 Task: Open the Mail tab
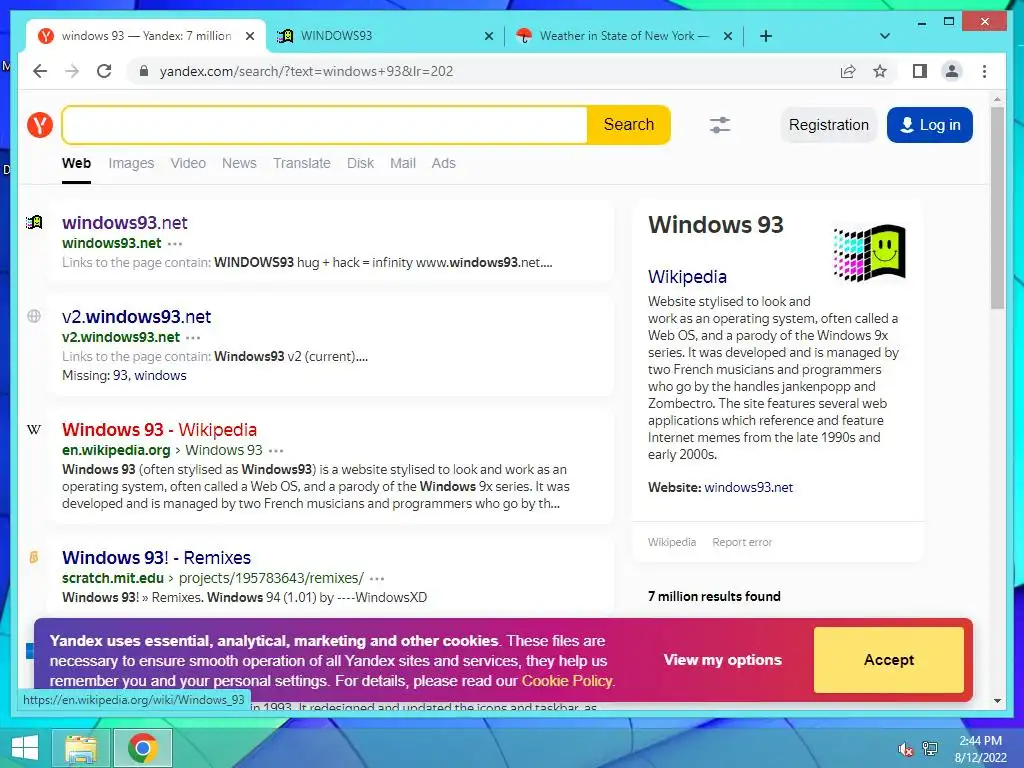pyautogui.click(x=403, y=163)
